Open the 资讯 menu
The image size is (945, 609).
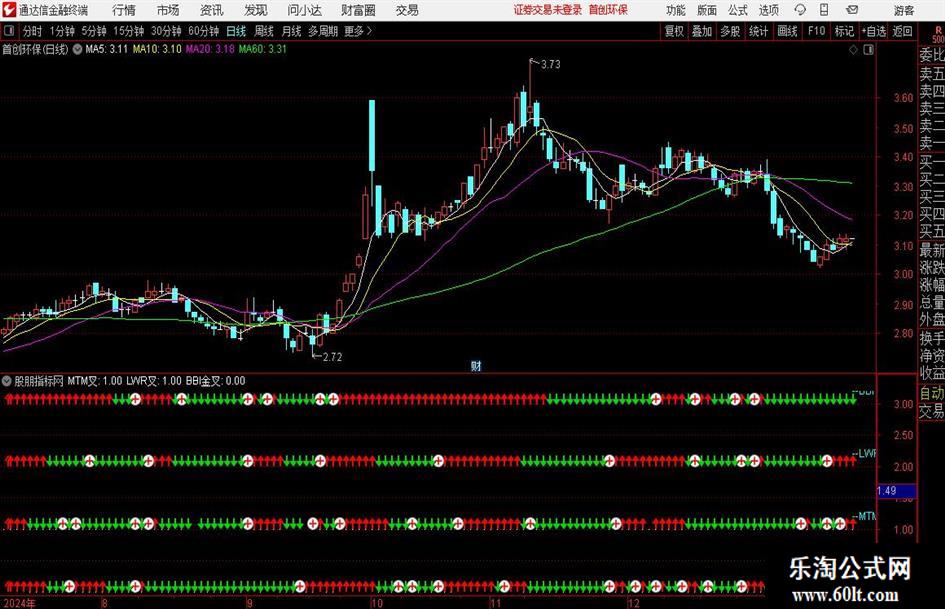(x=212, y=10)
